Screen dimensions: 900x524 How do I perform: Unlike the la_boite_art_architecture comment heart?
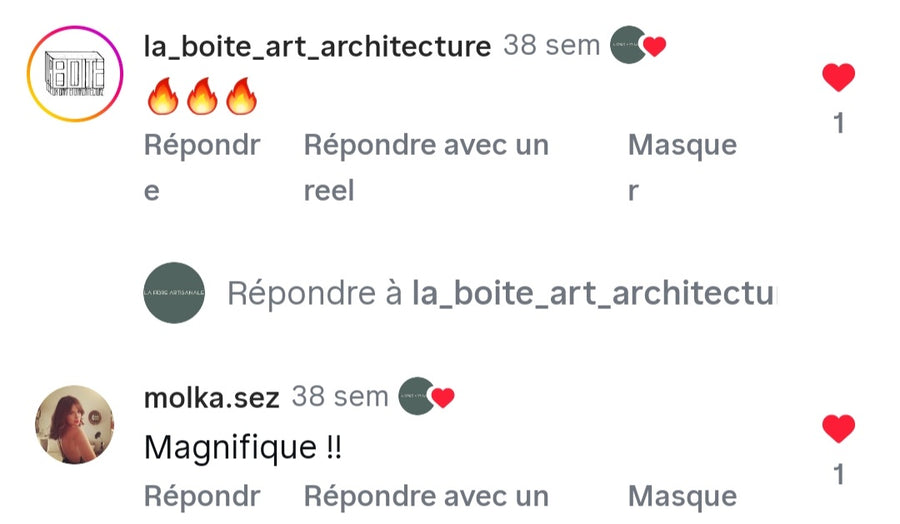(x=838, y=77)
